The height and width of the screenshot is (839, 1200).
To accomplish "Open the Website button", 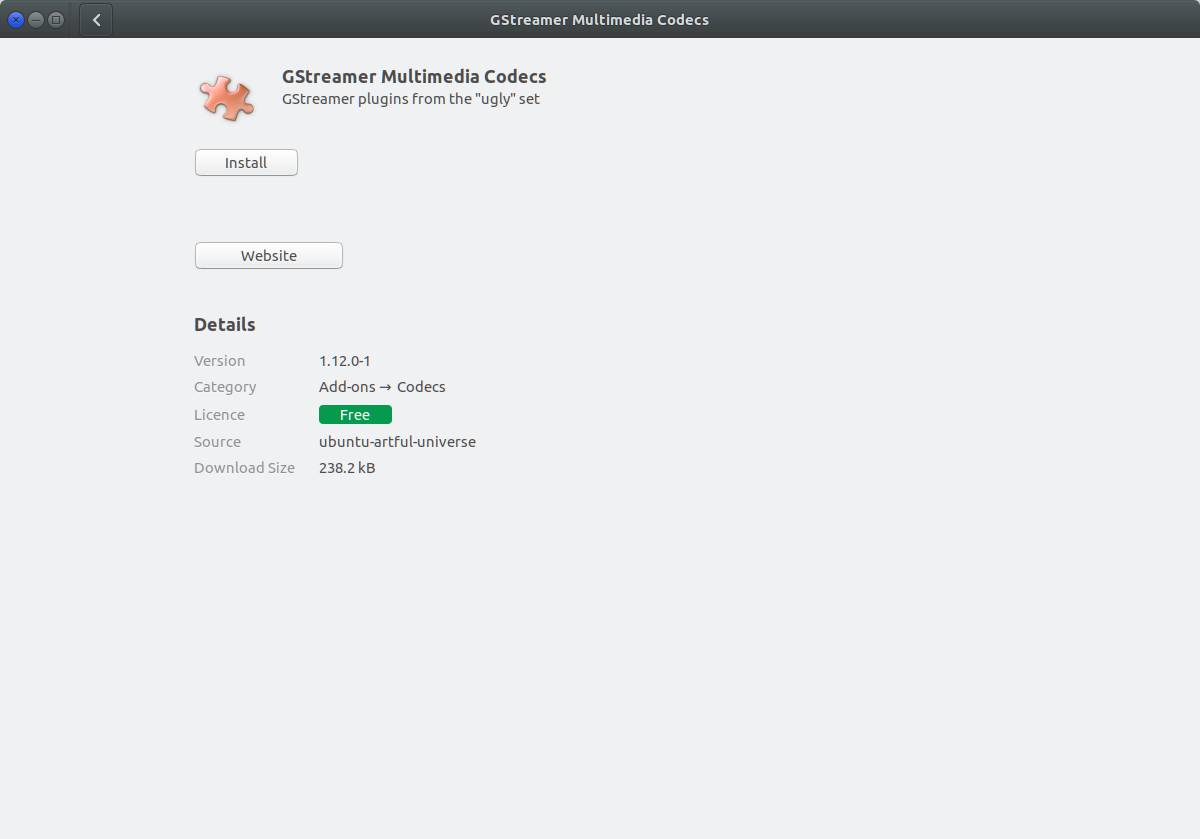I will (269, 256).
